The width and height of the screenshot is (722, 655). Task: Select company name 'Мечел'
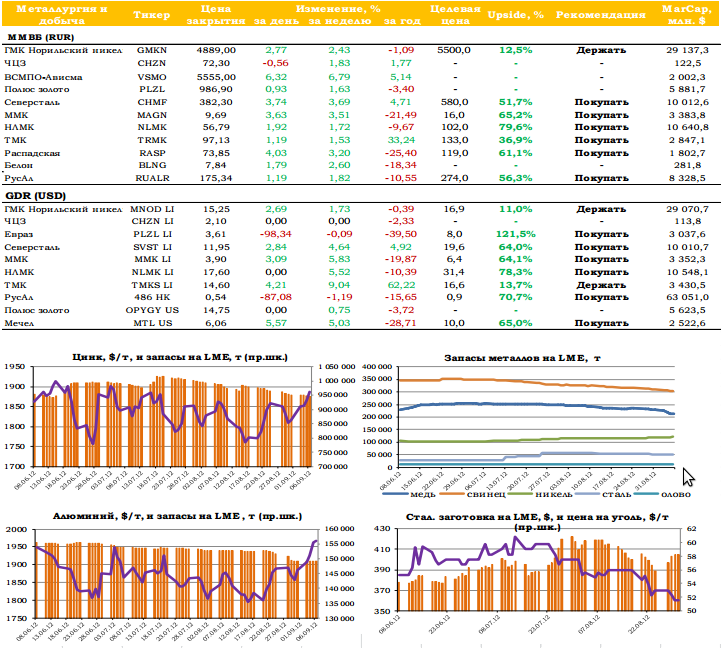coord(19,323)
